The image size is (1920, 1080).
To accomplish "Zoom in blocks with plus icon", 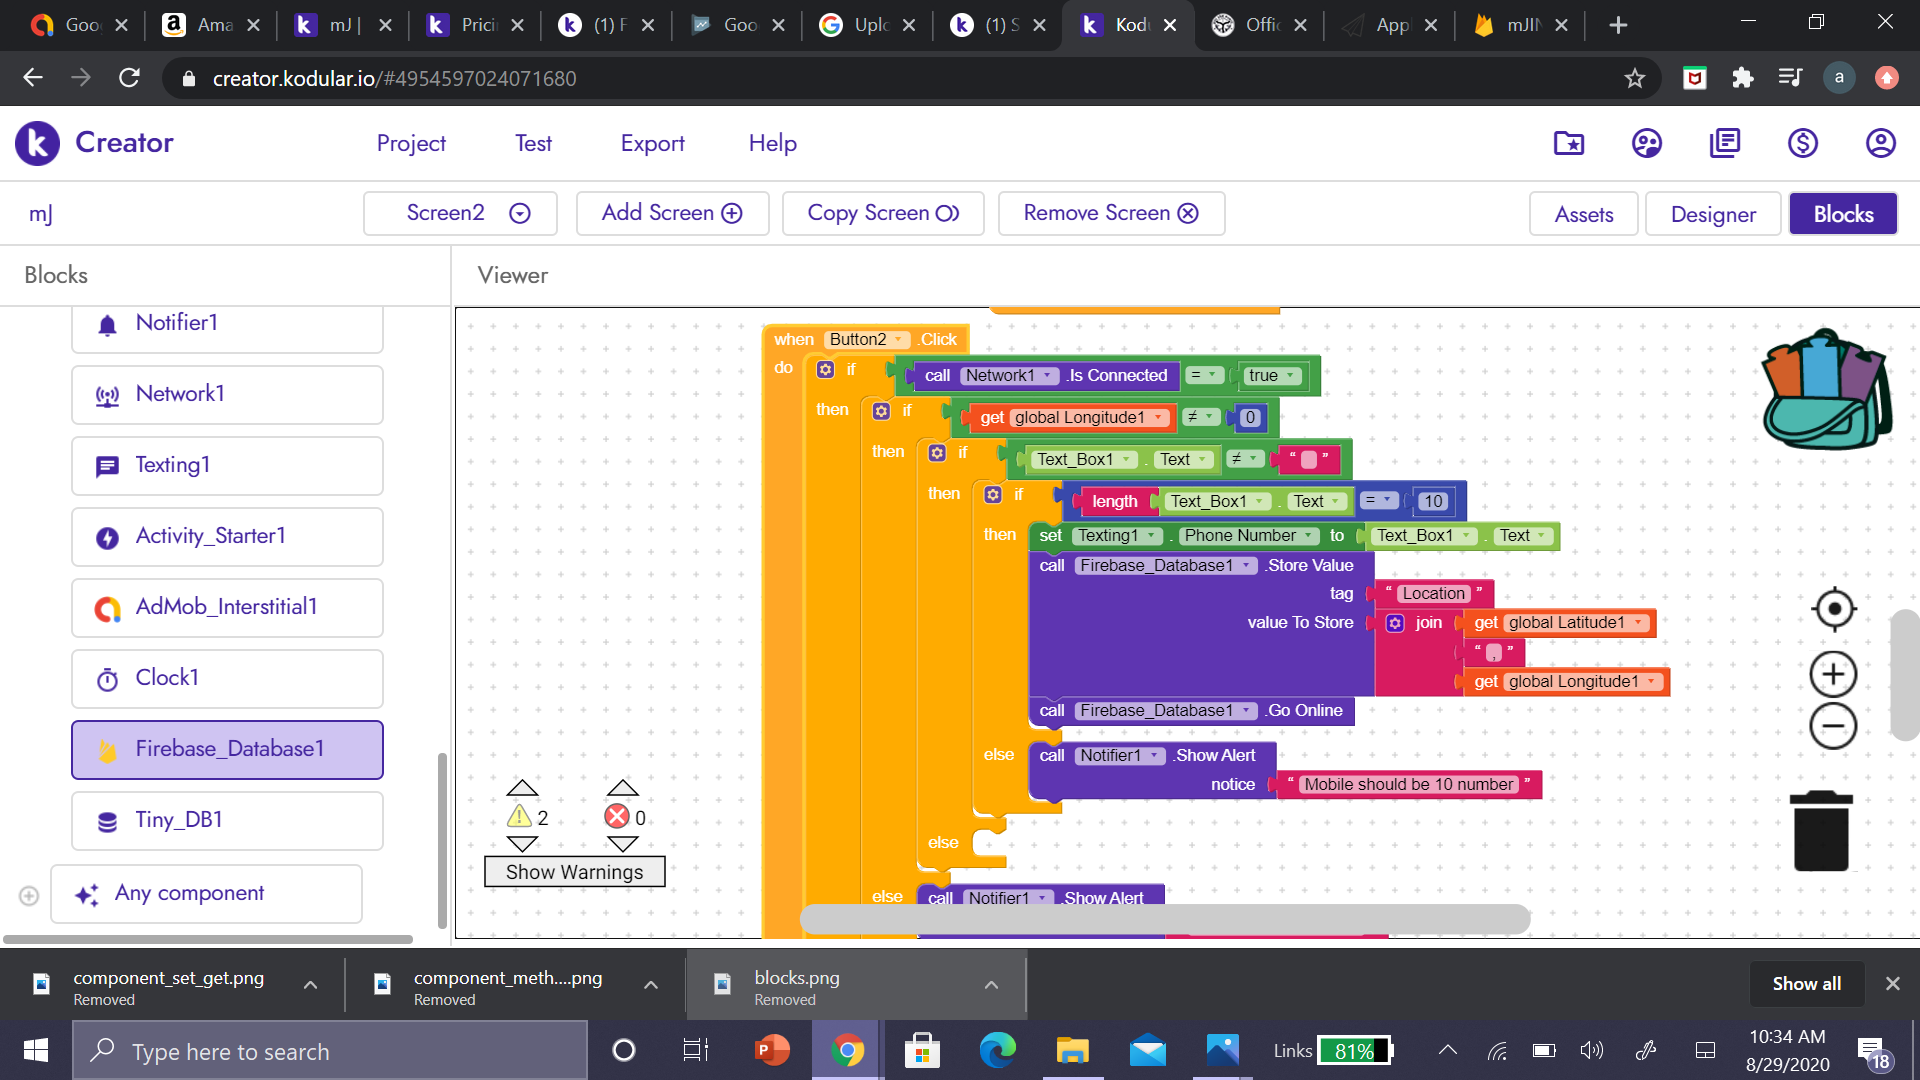I will [x=1833, y=675].
